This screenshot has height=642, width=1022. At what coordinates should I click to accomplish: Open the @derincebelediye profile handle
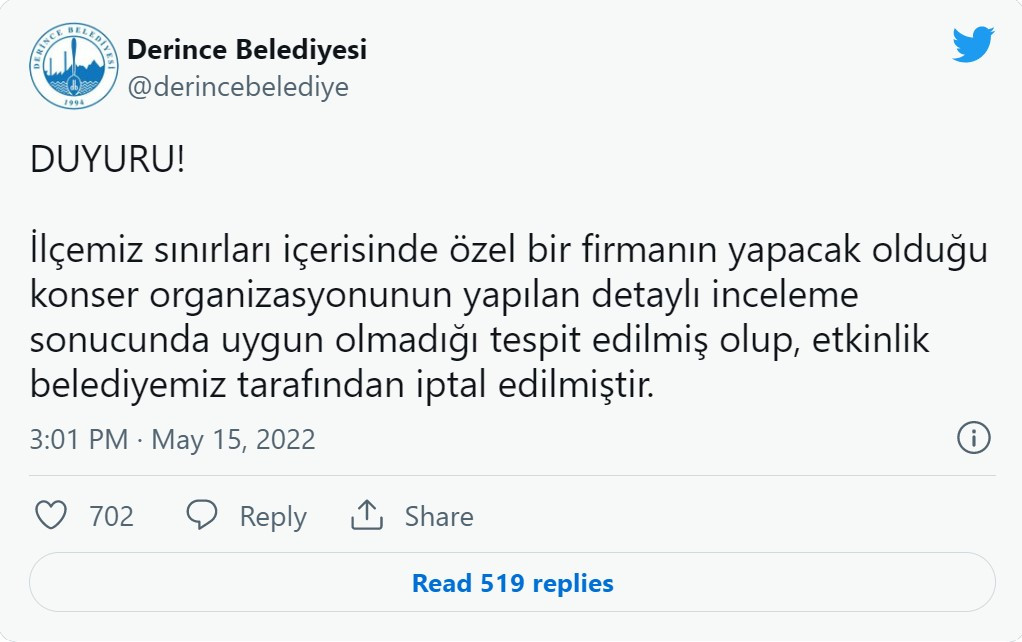tap(237, 87)
